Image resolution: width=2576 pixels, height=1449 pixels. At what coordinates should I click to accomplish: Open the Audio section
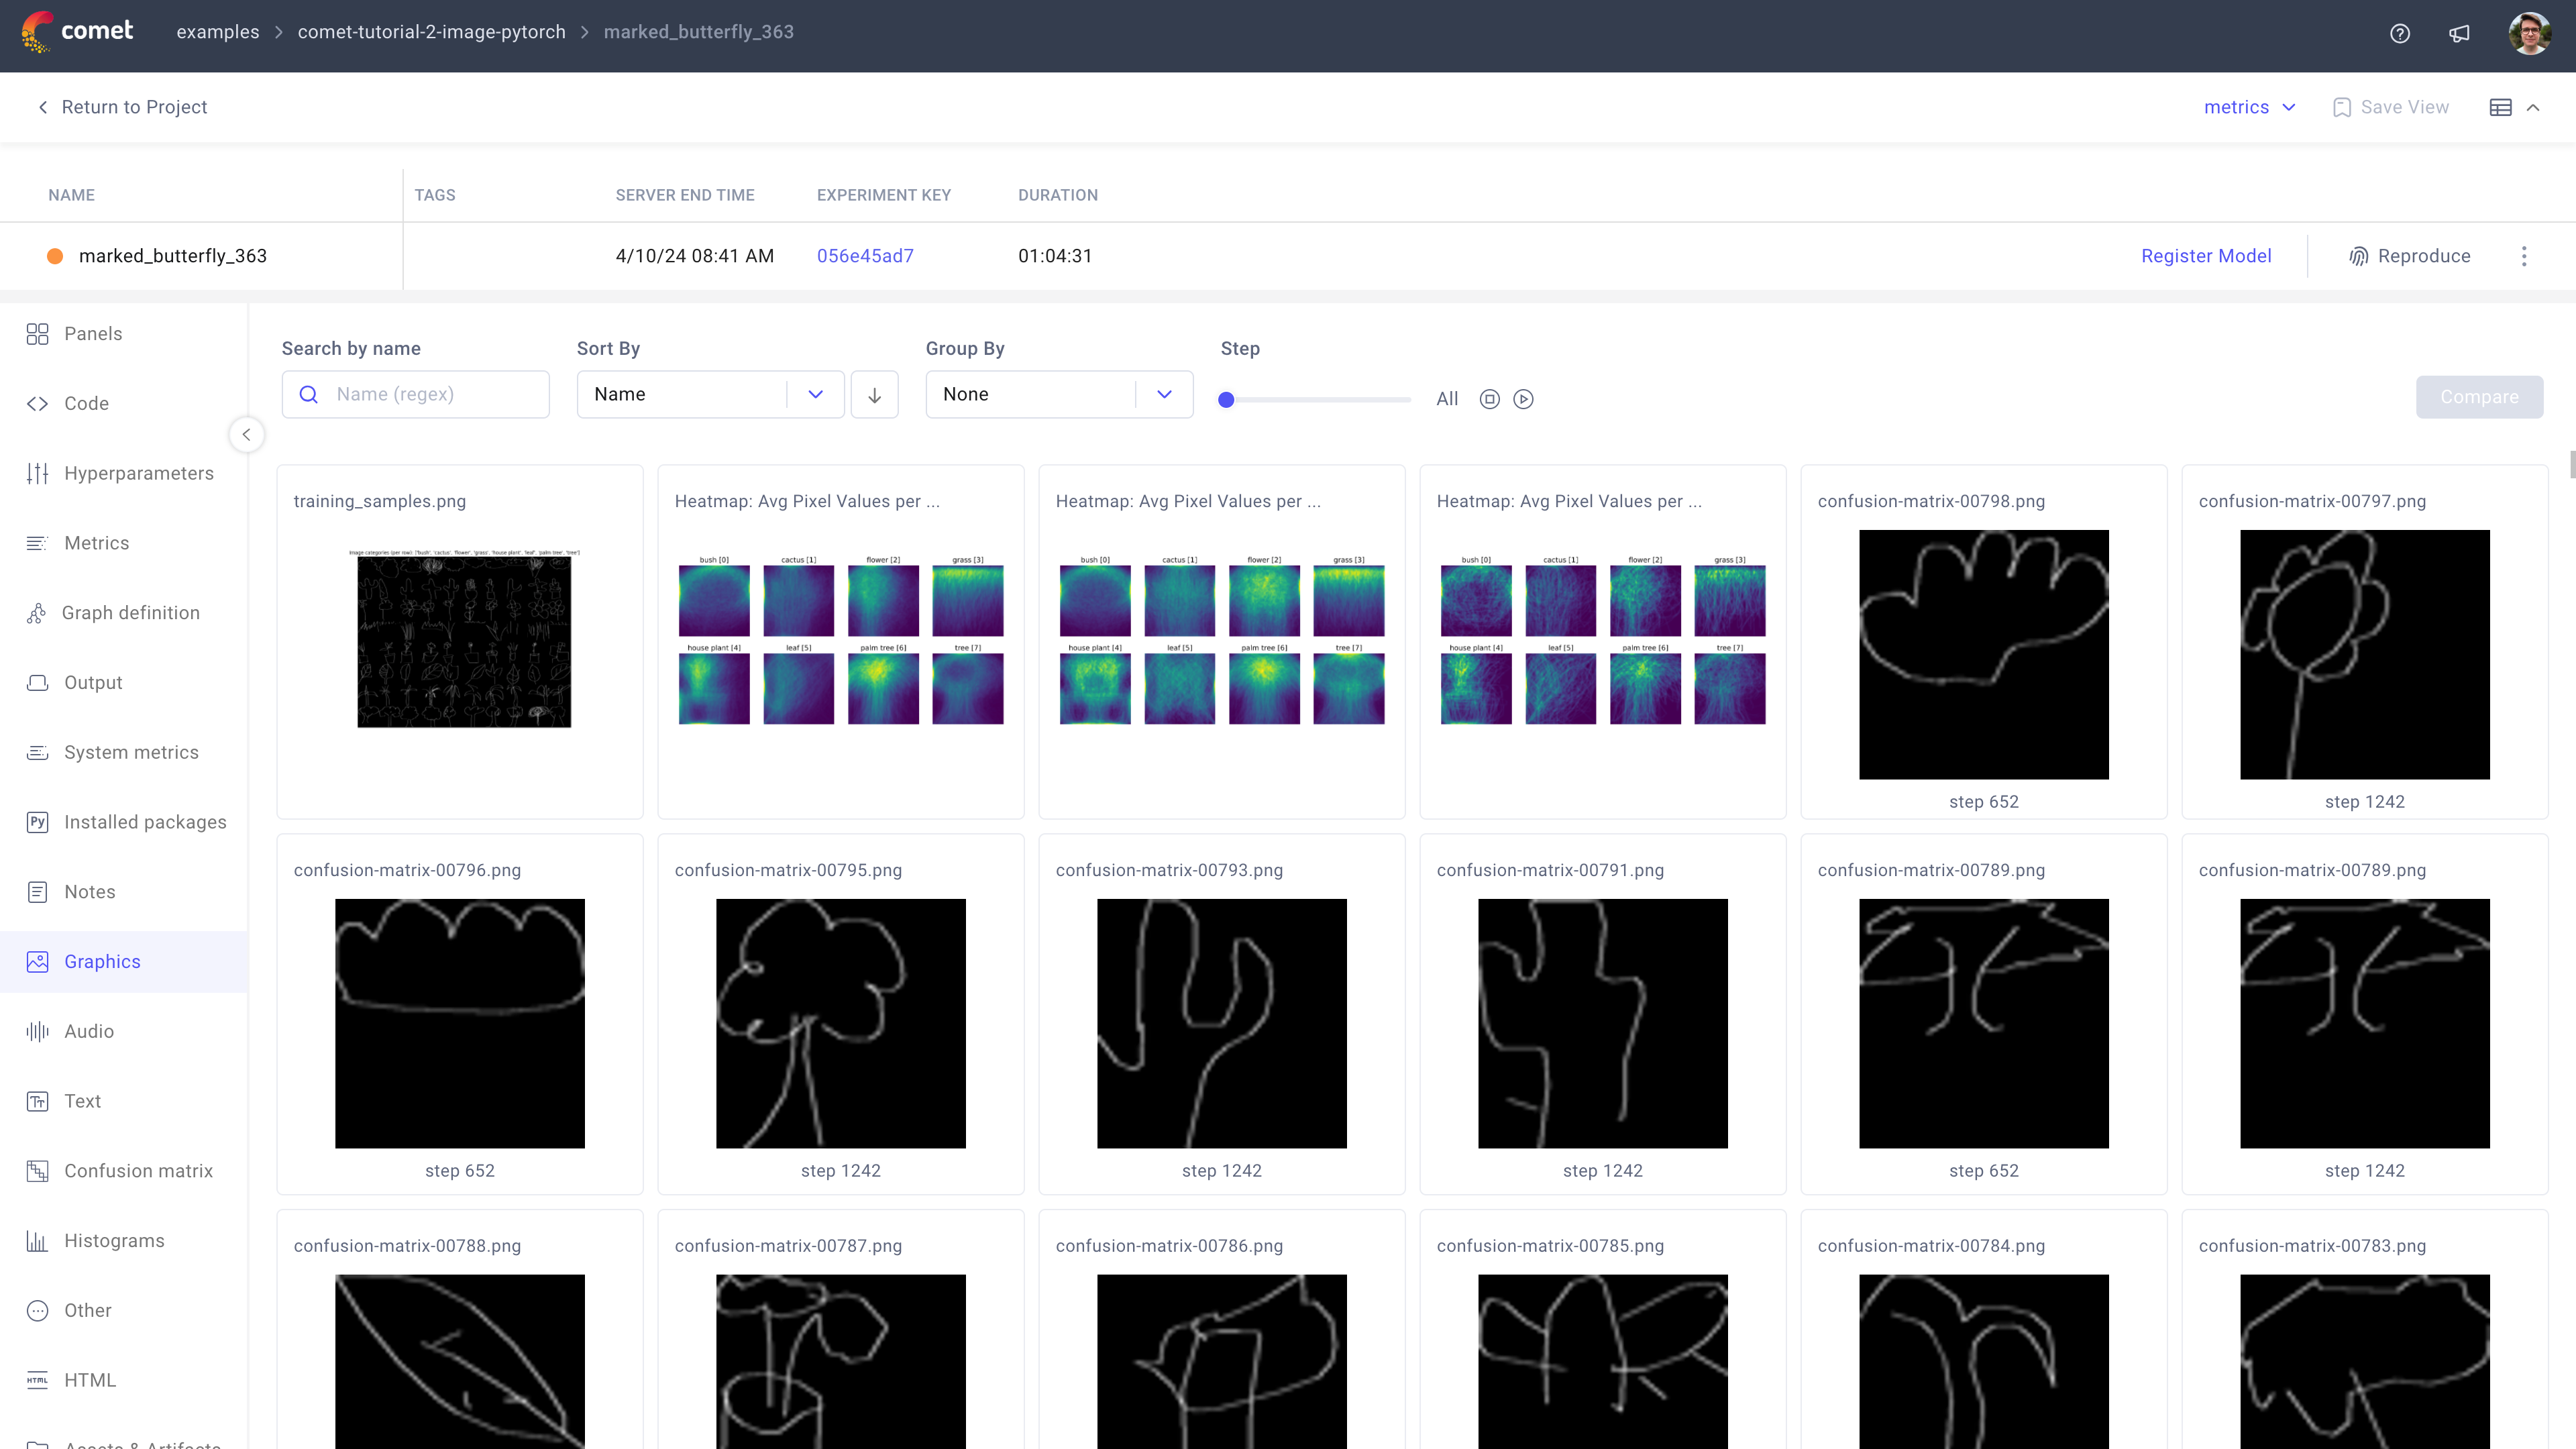pos(89,1031)
